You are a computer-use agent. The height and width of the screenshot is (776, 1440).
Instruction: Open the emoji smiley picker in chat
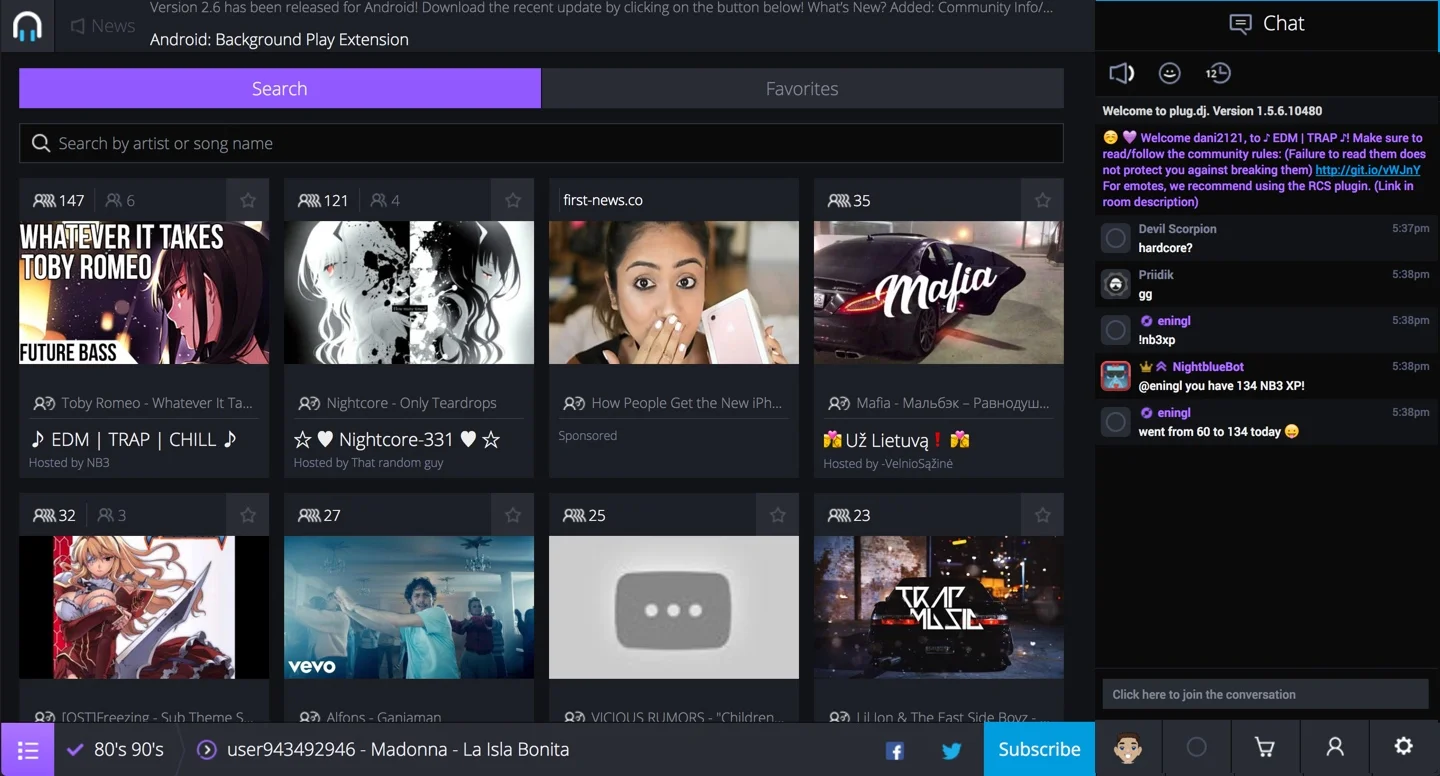tap(1169, 73)
